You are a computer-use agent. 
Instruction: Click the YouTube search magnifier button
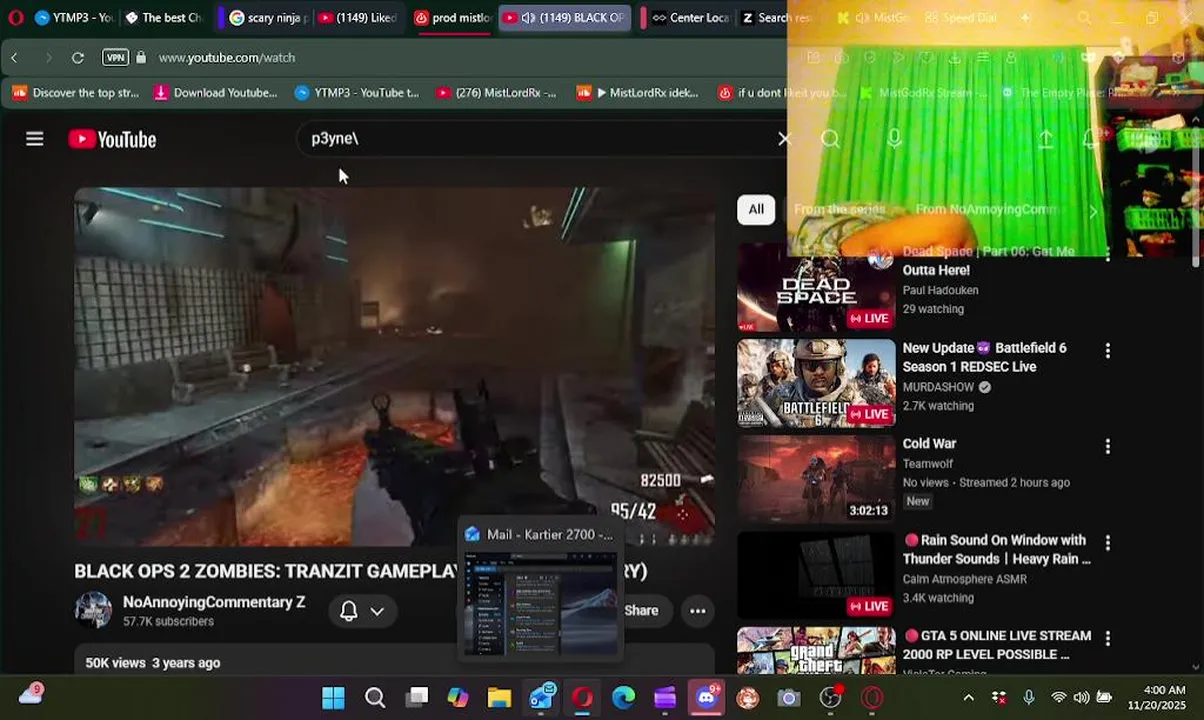click(x=830, y=139)
